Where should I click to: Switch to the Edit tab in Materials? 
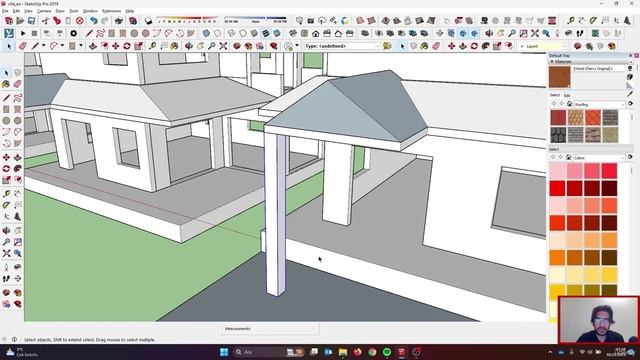567,96
